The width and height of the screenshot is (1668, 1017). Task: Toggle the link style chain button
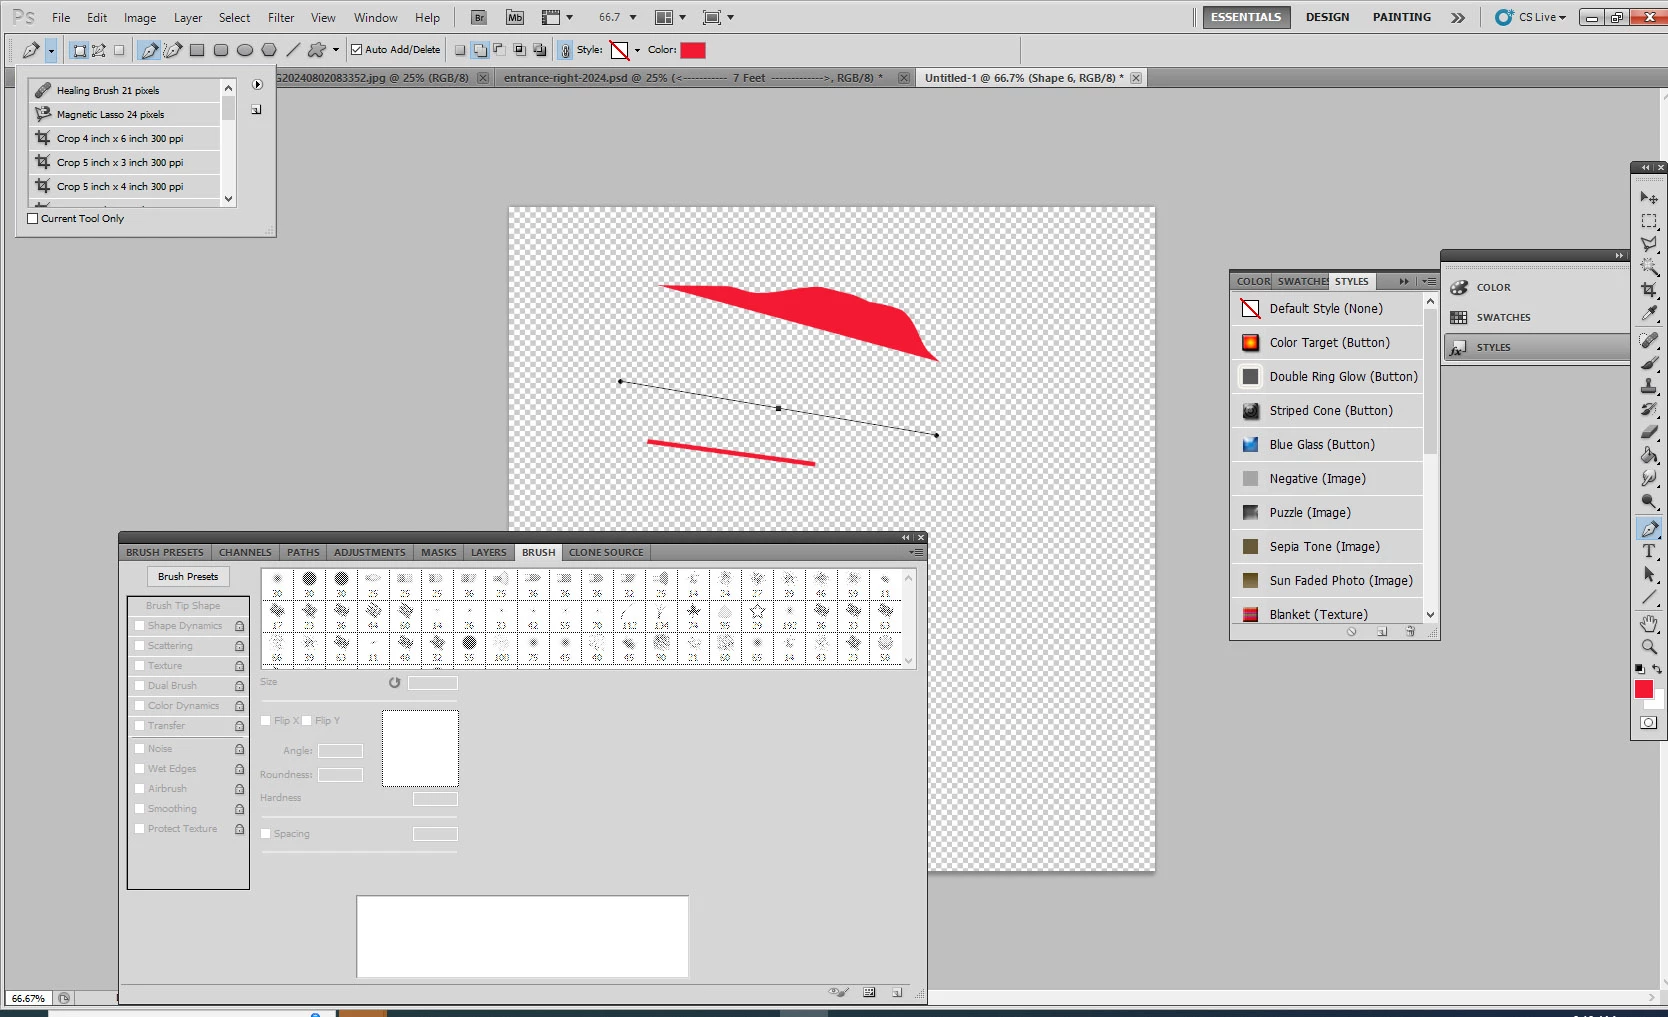565,50
